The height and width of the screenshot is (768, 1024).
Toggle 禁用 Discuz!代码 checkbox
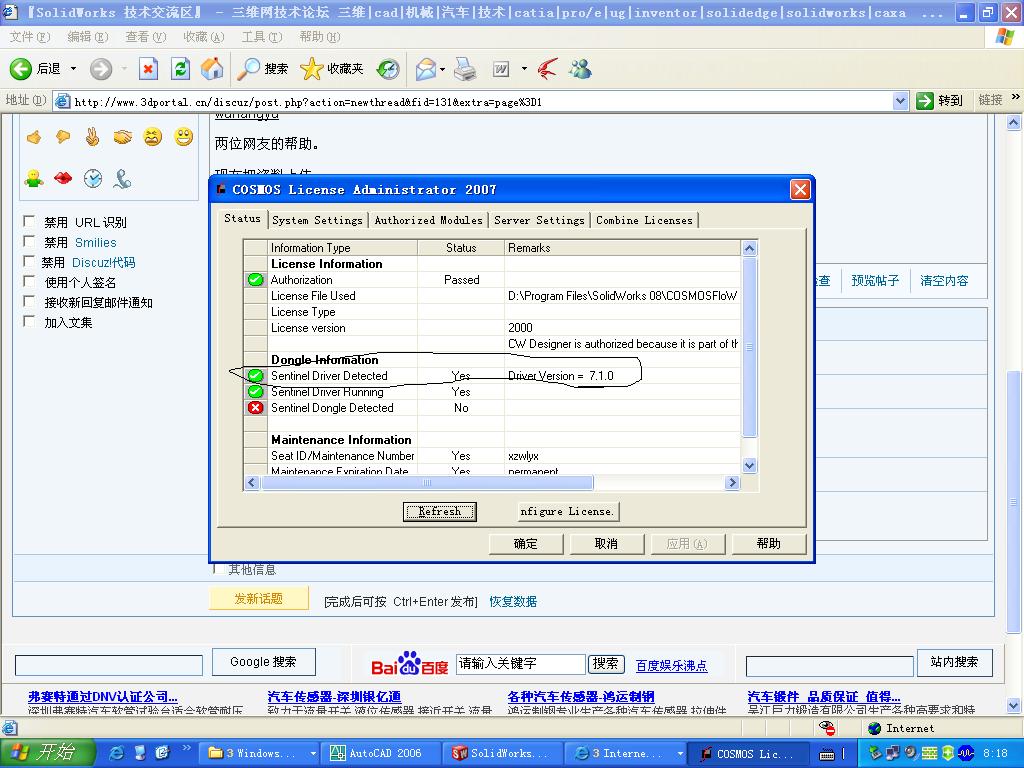pos(29,262)
